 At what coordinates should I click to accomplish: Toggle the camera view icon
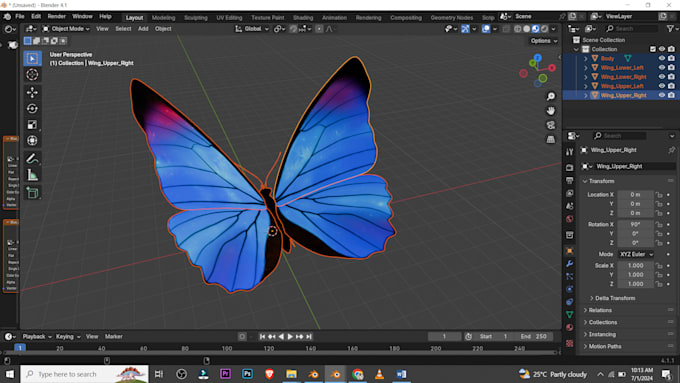(550, 125)
